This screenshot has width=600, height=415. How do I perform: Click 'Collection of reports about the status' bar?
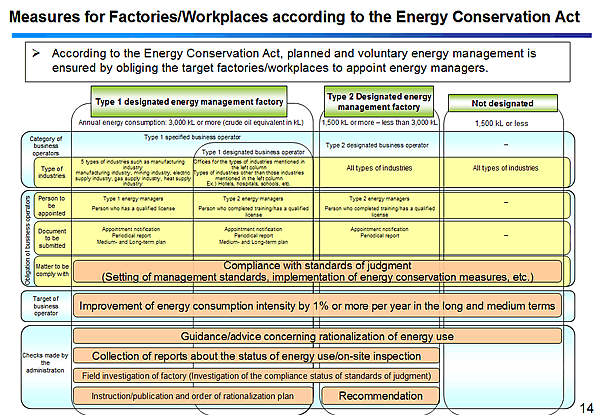click(256, 356)
